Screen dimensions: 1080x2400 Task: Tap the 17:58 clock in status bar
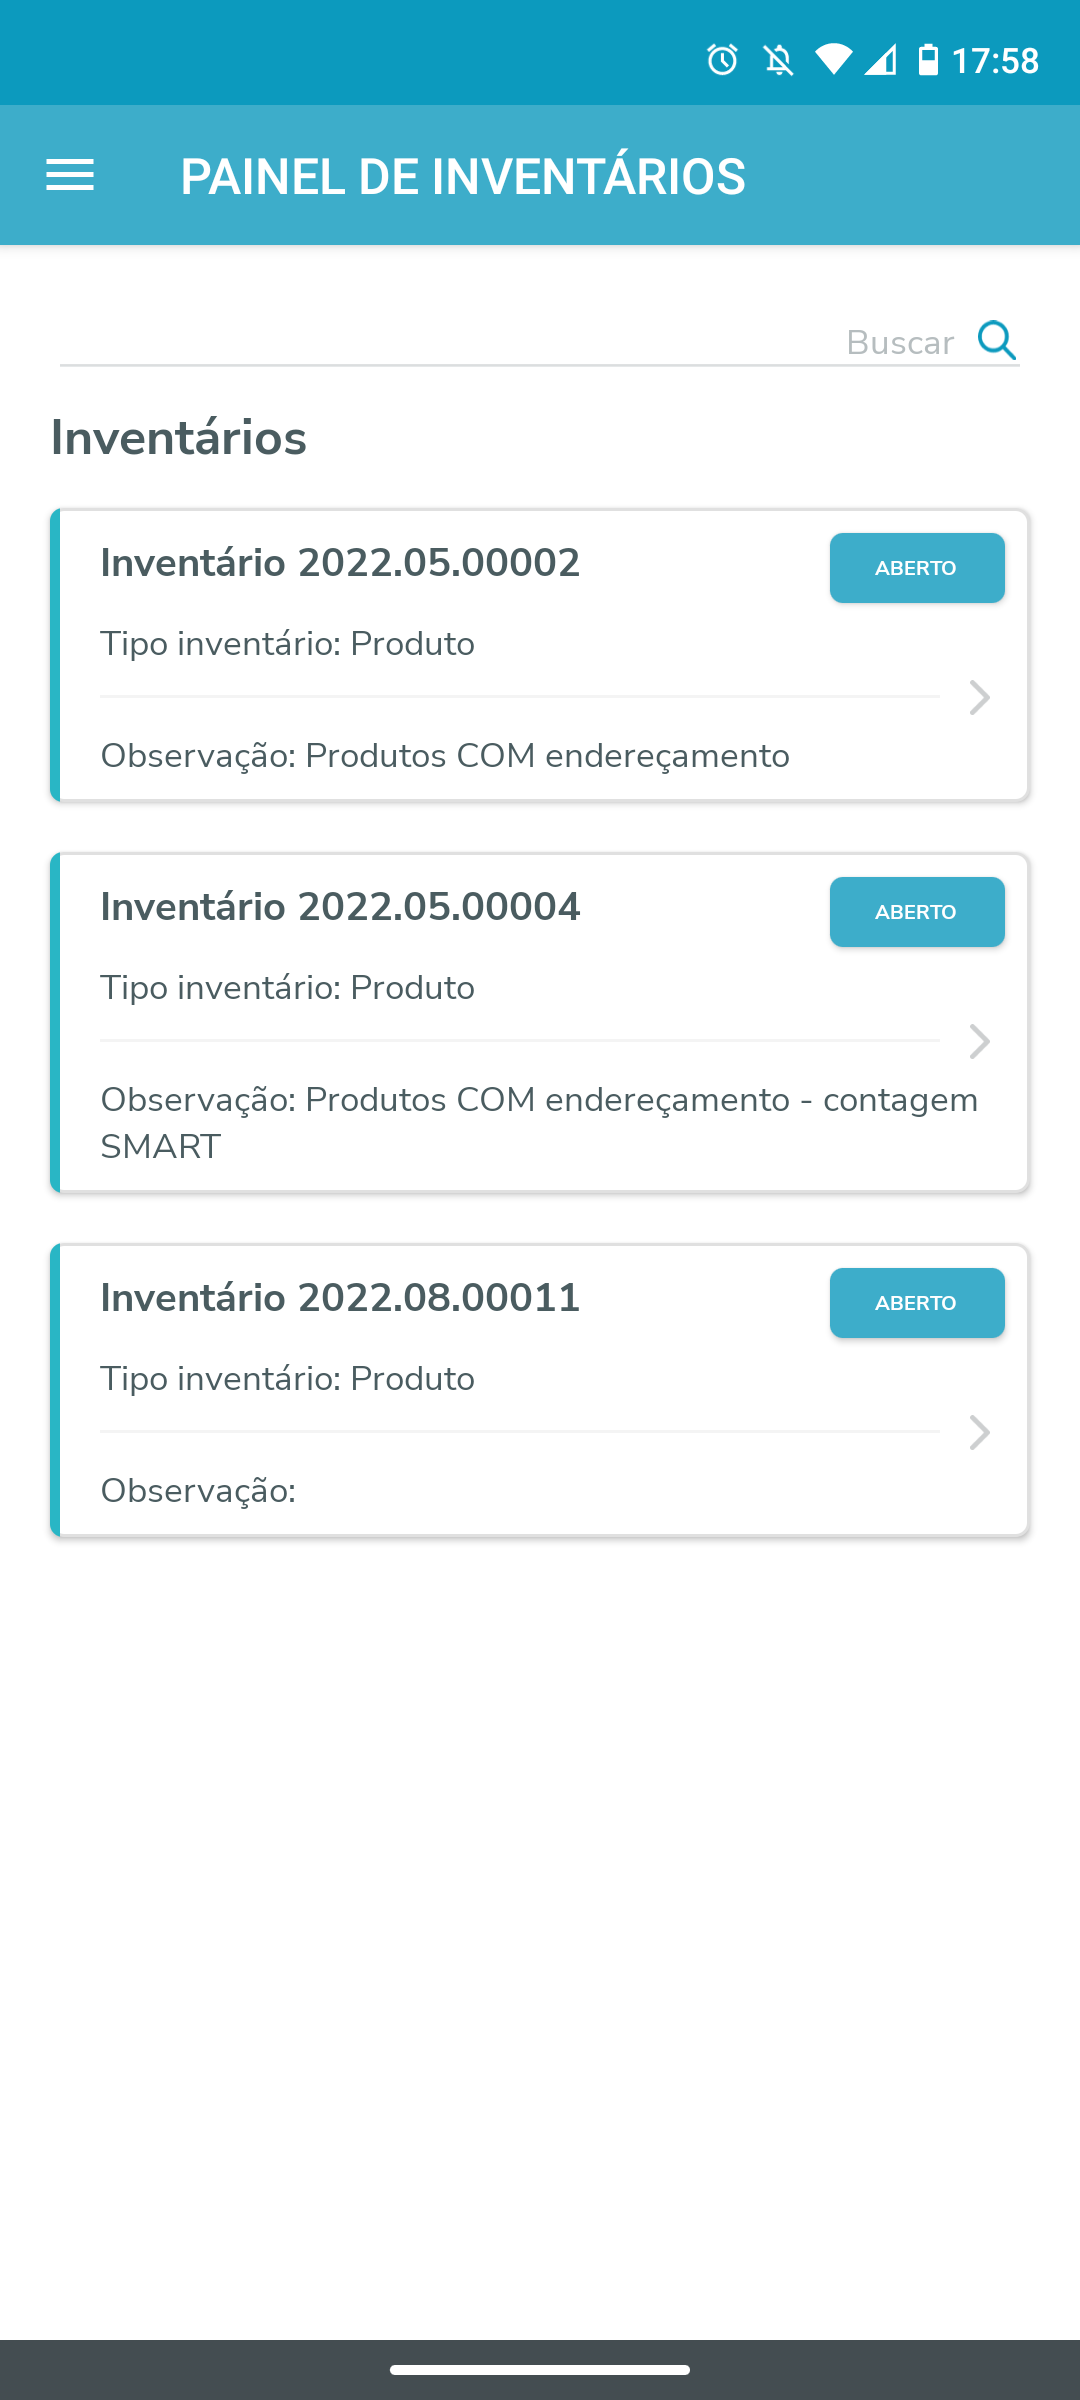tap(995, 61)
